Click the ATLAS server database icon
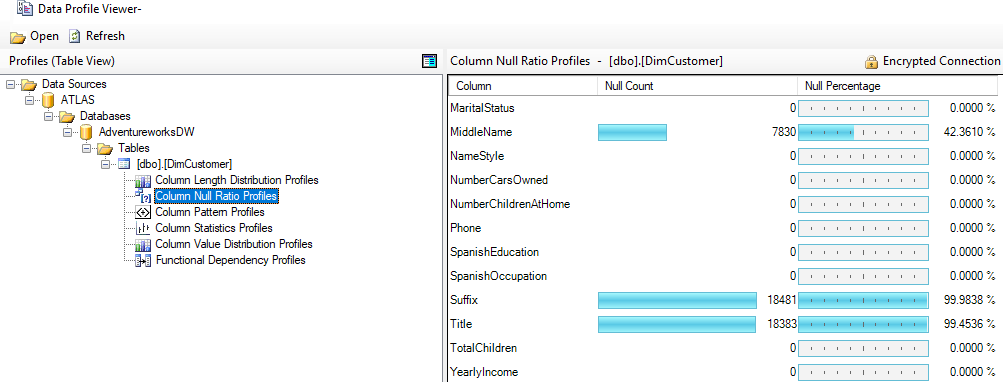Image resolution: width=1003 pixels, height=382 pixels. coord(48,100)
